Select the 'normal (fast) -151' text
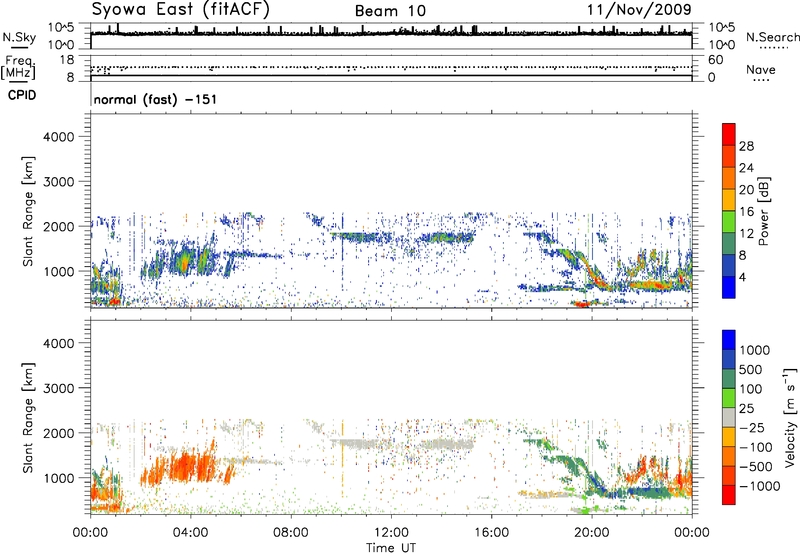 [155, 99]
